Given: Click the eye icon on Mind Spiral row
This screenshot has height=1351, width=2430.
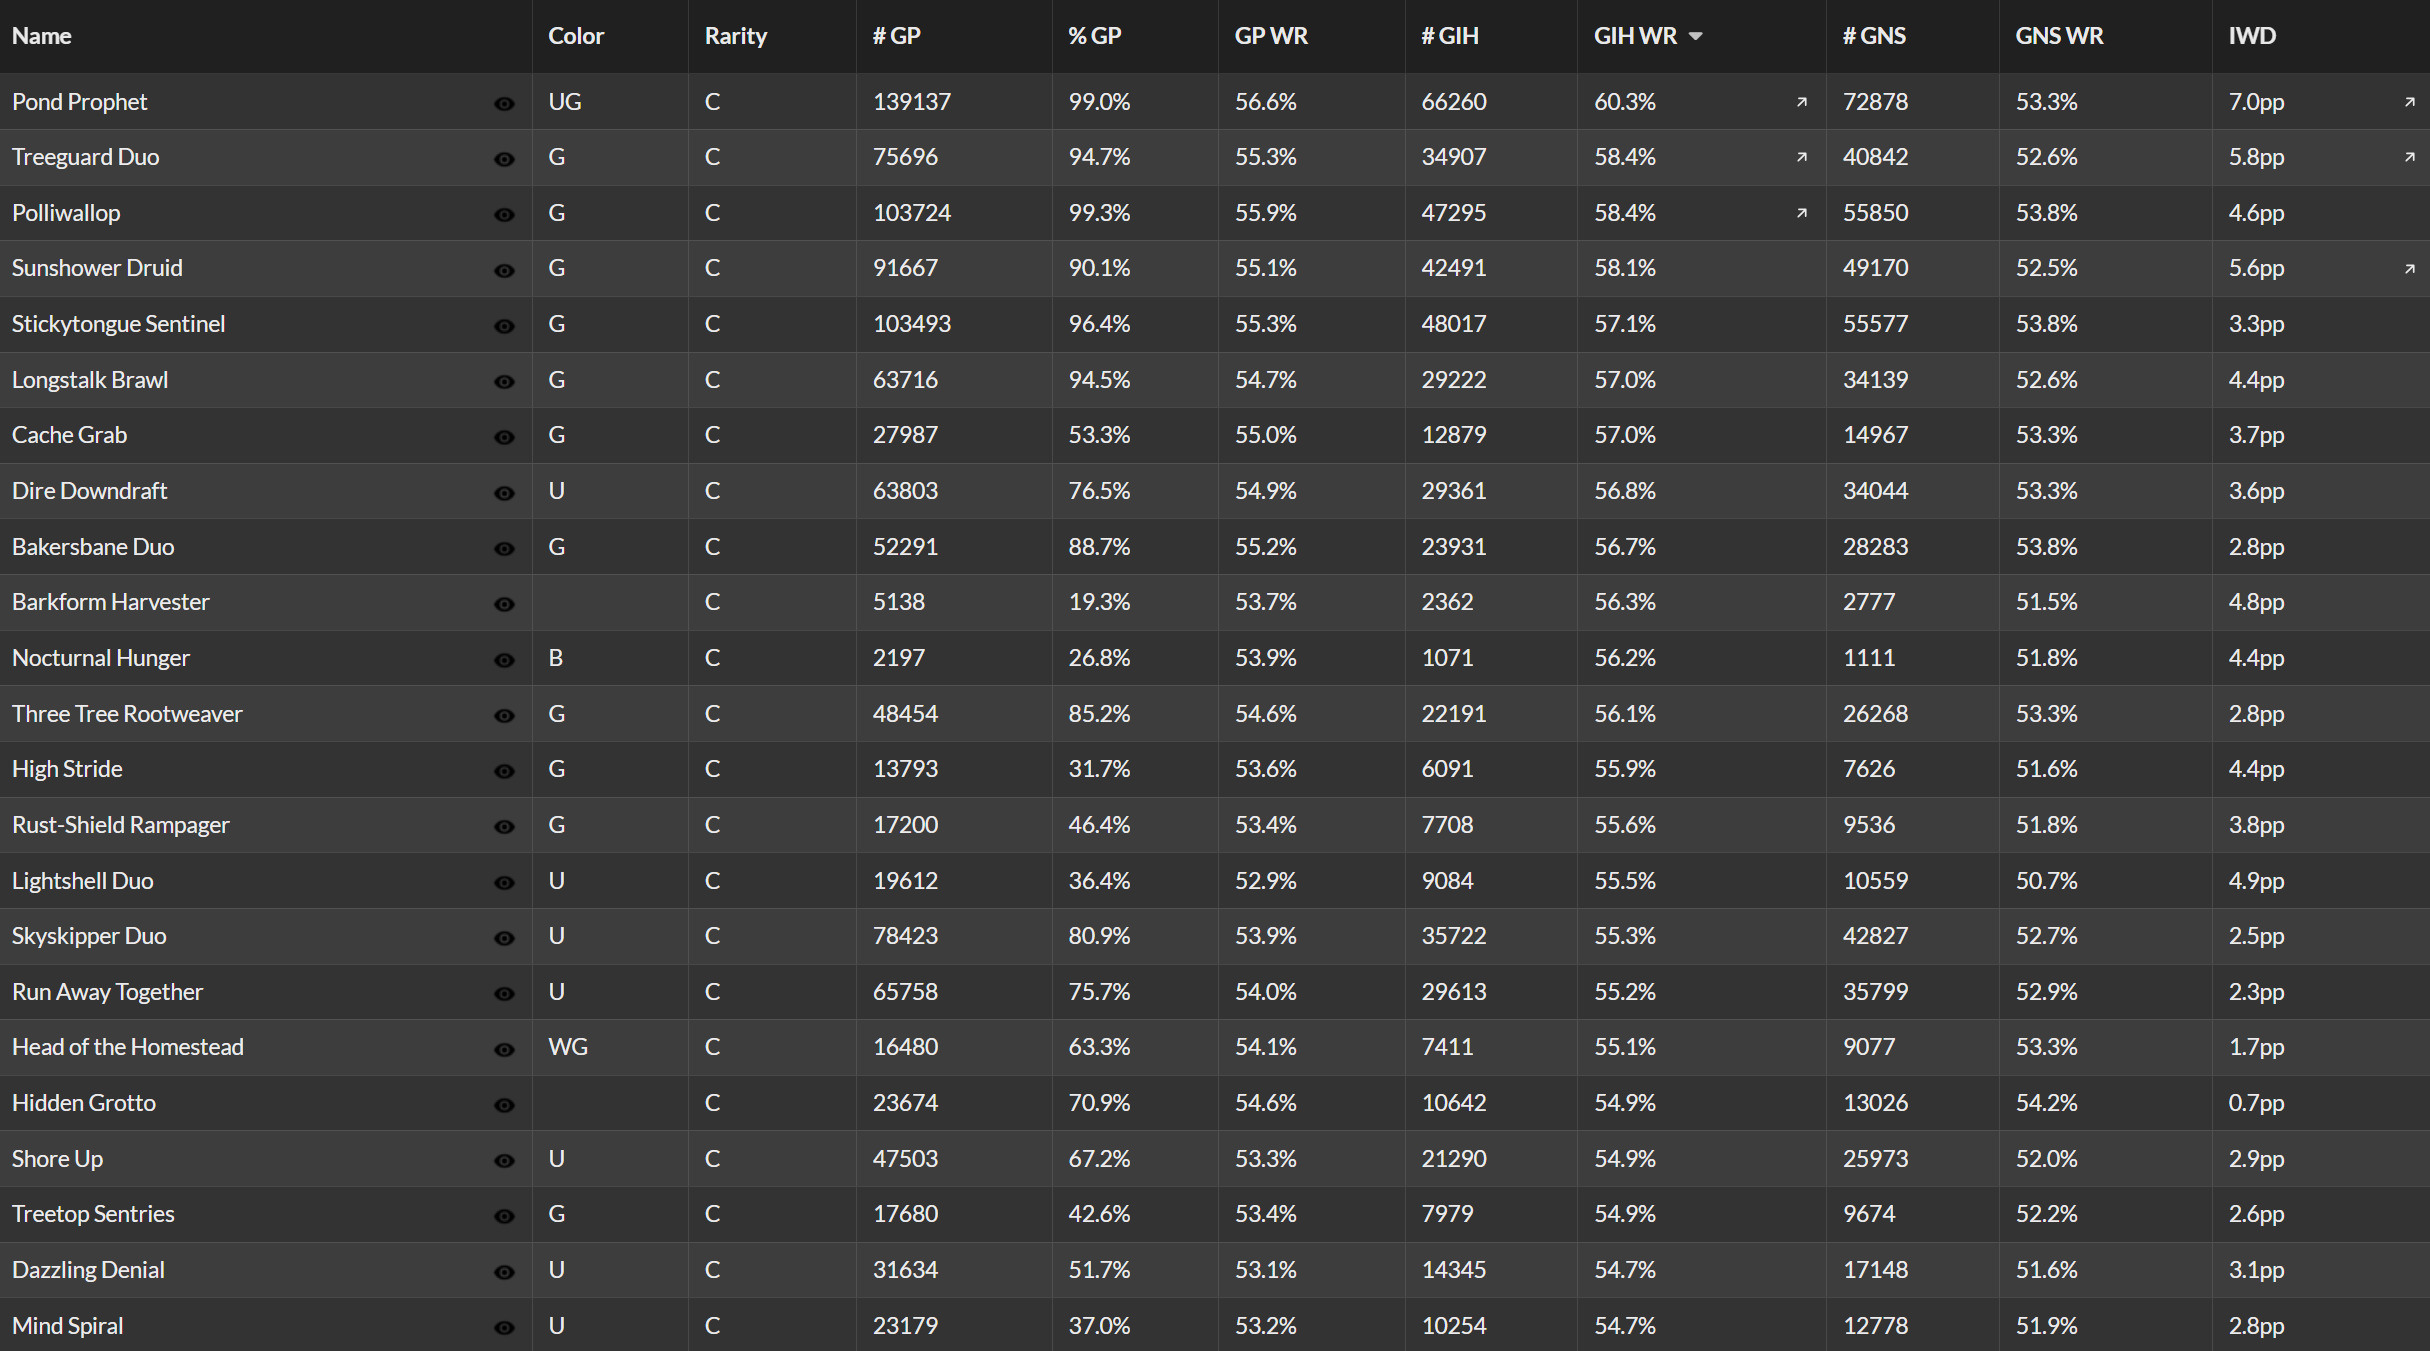Looking at the screenshot, I should click(x=504, y=1328).
